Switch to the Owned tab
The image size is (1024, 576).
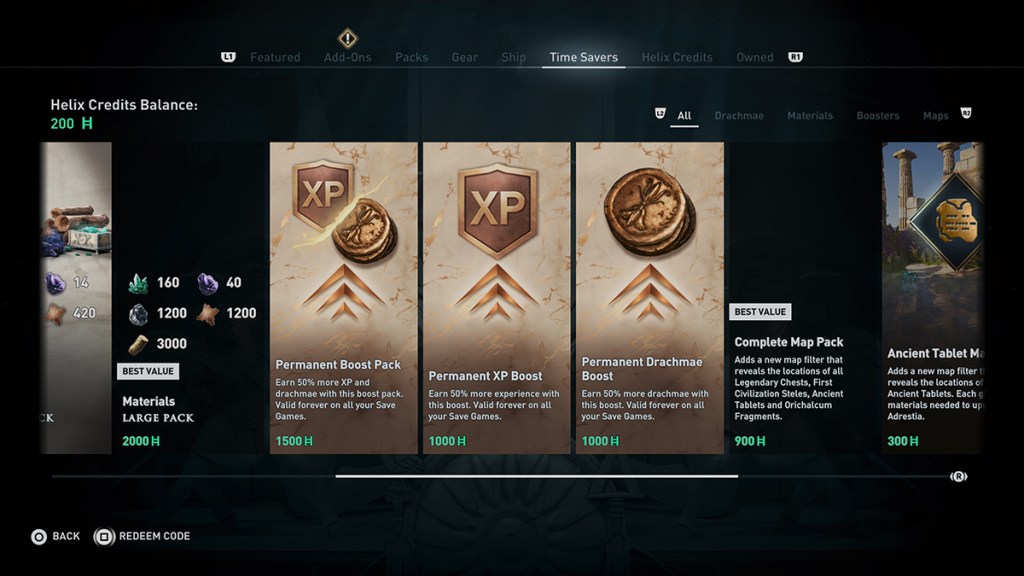754,57
